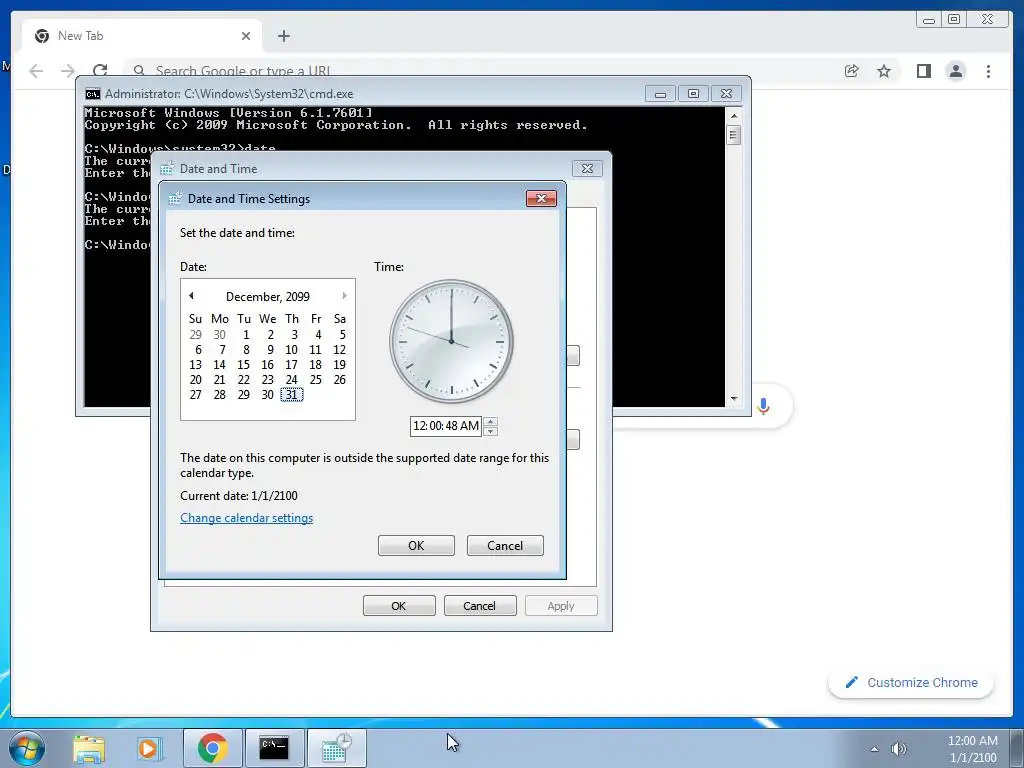Reload the Chrome page

click(100, 71)
